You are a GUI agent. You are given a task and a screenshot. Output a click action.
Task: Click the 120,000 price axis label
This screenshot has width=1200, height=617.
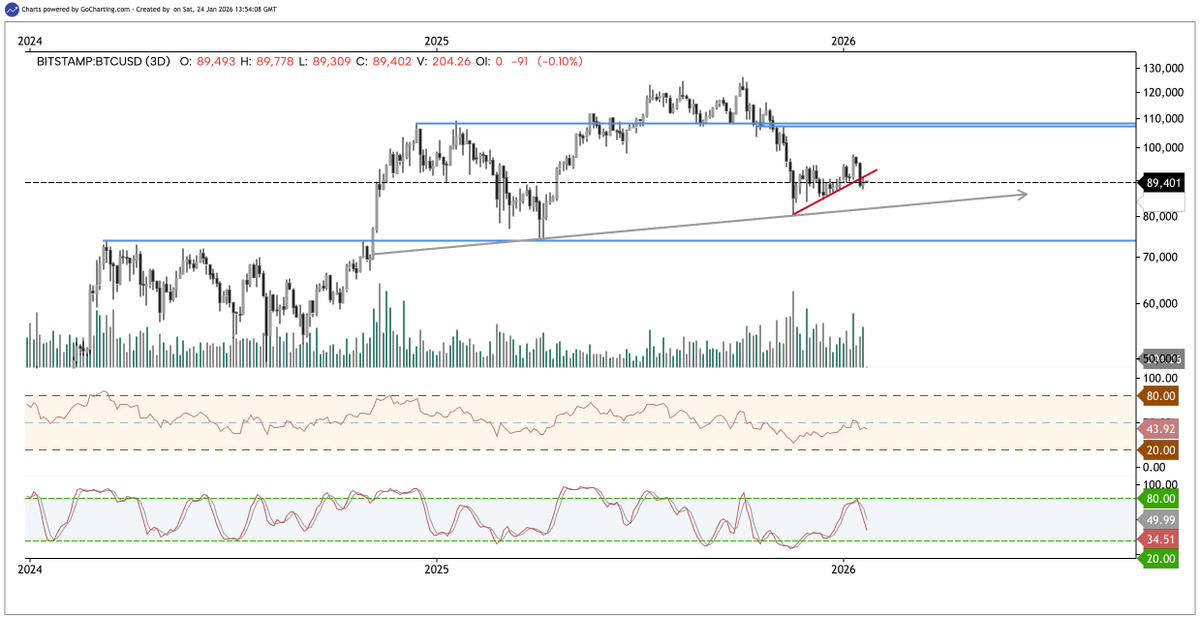pyautogui.click(x=1165, y=93)
